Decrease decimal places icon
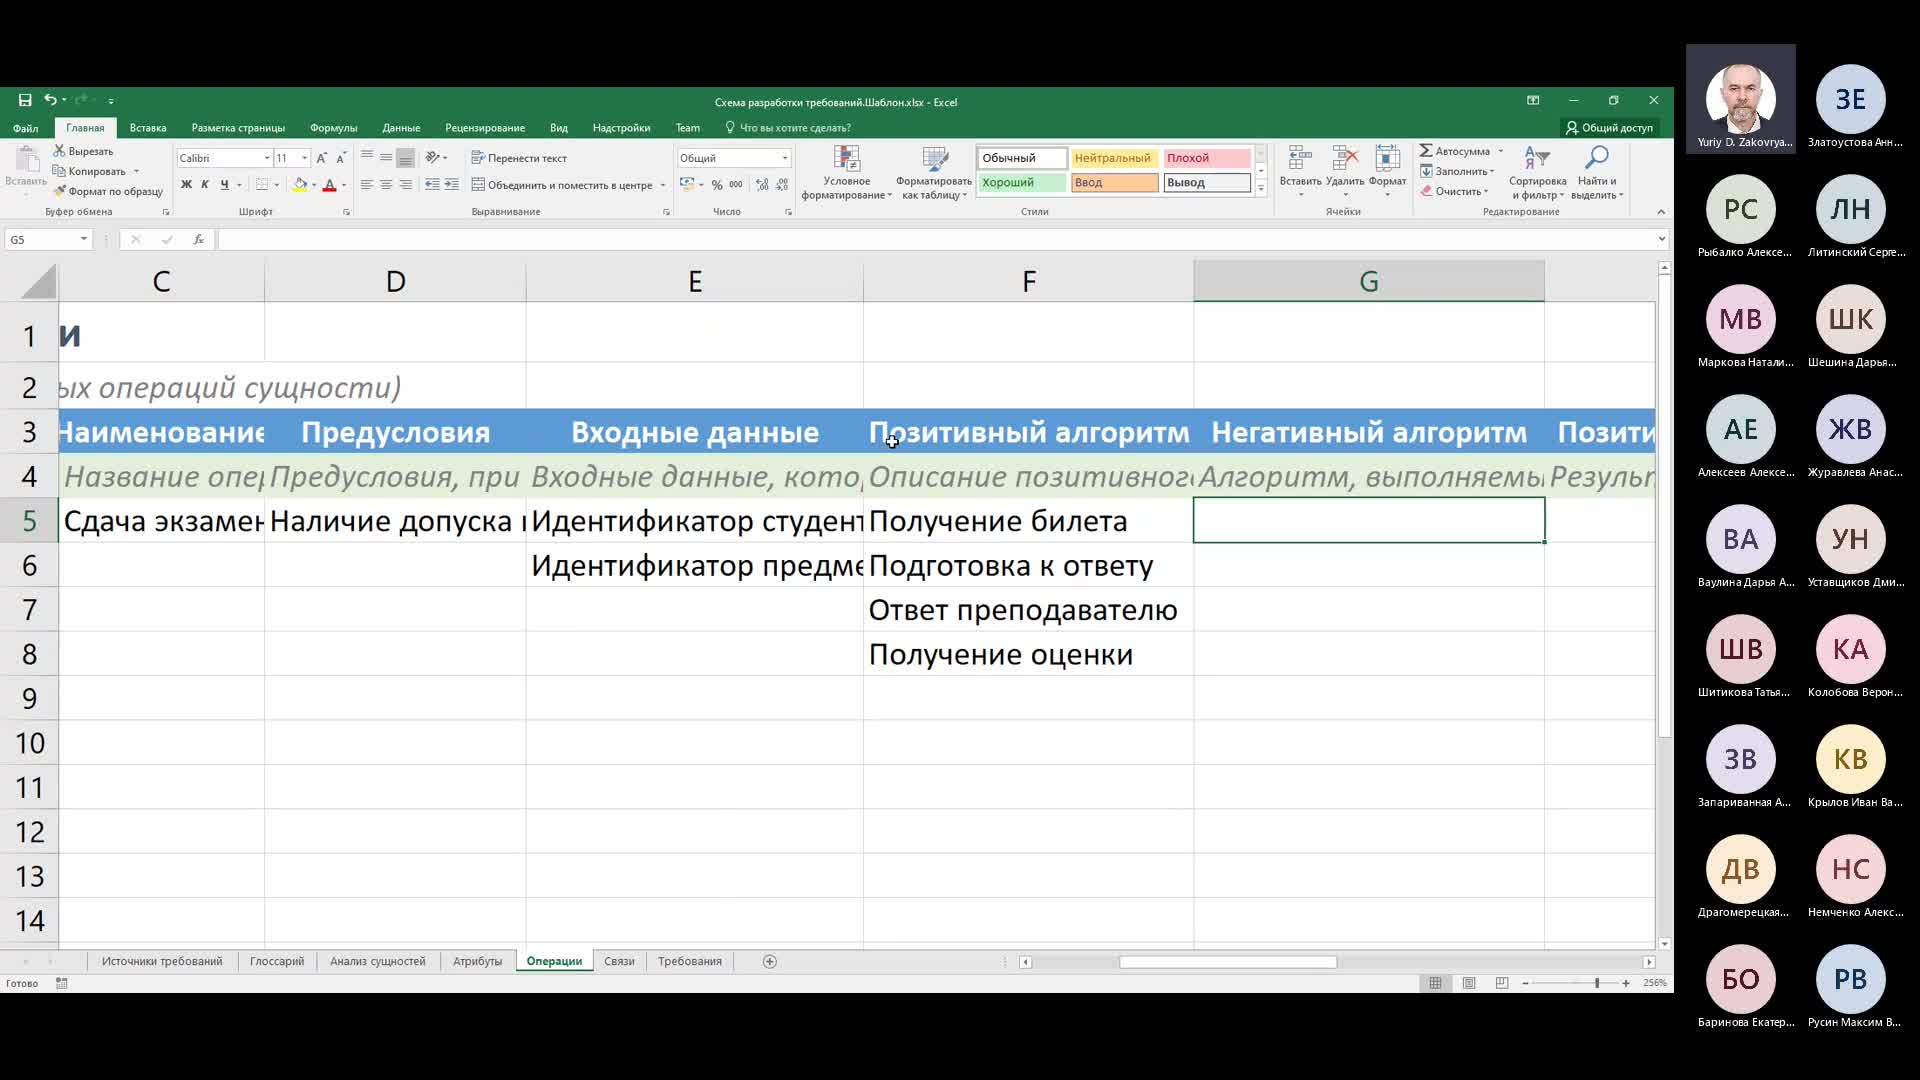Viewport: 1920px width, 1080px height. (x=782, y=185)
